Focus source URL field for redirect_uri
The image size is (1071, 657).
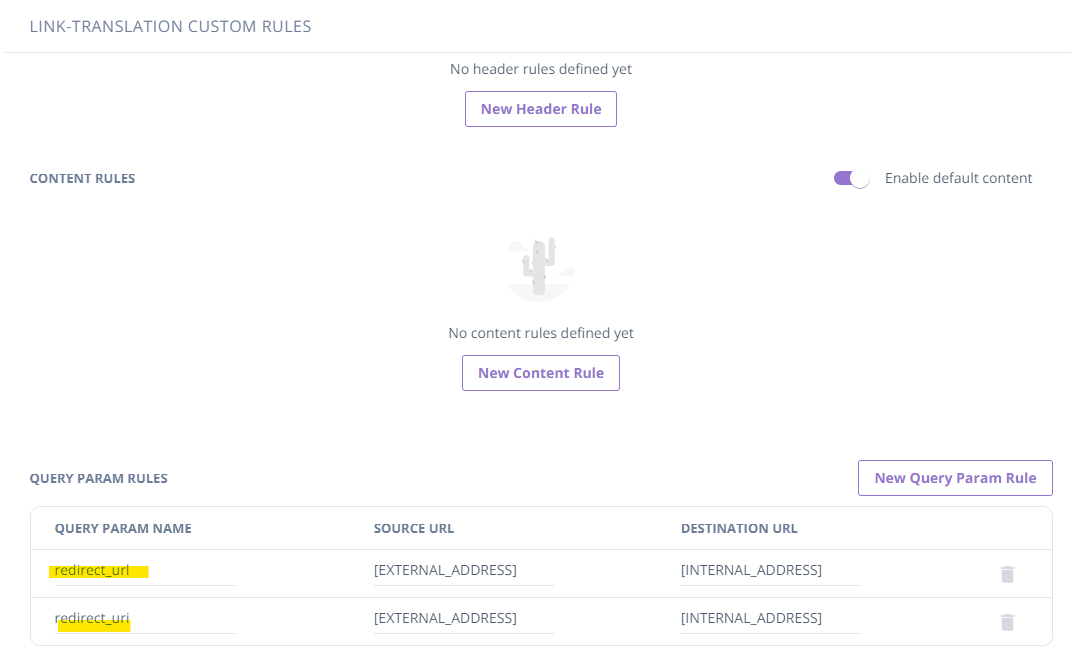pyautogui.click(x=463, y=618)
